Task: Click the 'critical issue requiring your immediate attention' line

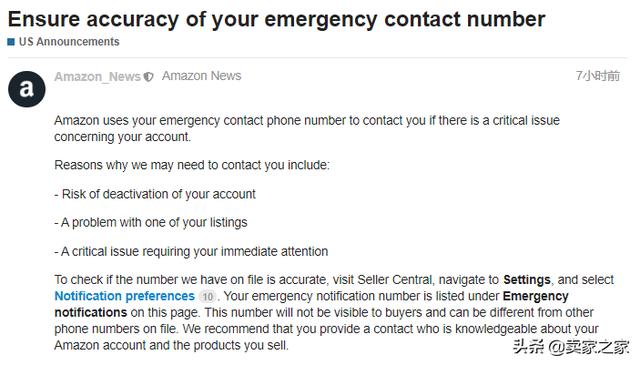Action: [x=191, y=251]
